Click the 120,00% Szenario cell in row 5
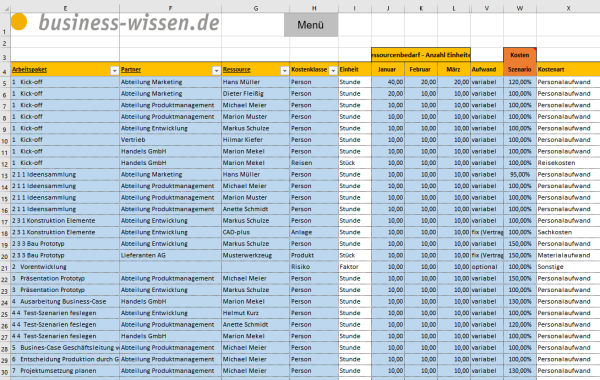Viewport: 600px width, 380px height. pos(520,82)
